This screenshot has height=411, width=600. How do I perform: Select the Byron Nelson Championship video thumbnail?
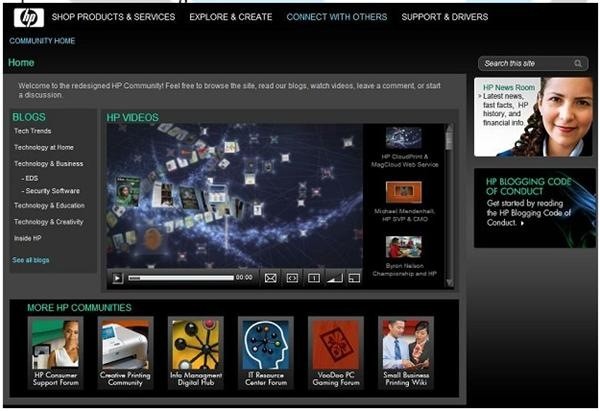pos(404,247)
